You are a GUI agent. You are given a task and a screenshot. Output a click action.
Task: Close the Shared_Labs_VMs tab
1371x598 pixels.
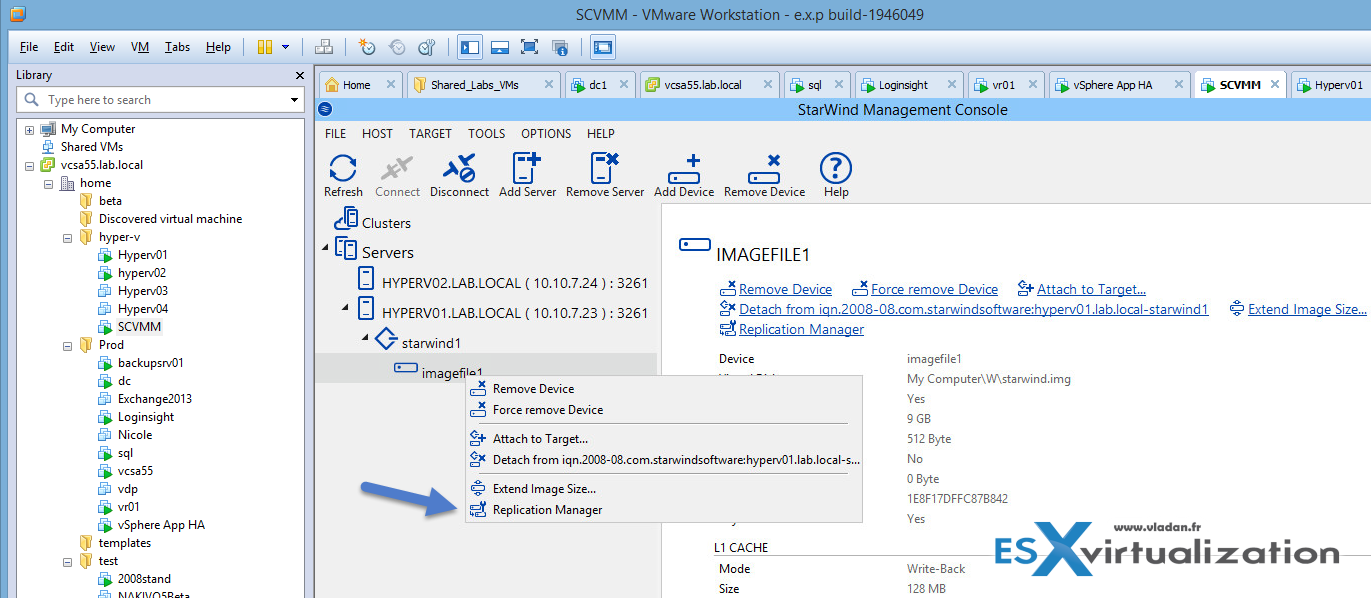coord(549,85)
